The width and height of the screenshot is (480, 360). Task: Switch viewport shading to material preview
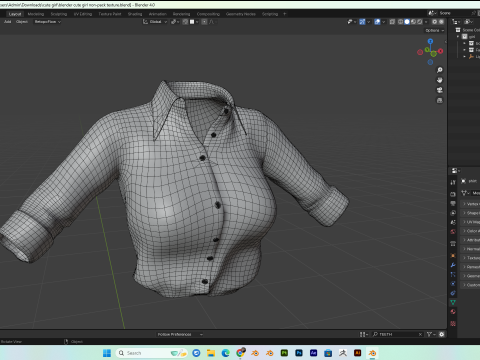click(x=413, y=22)
